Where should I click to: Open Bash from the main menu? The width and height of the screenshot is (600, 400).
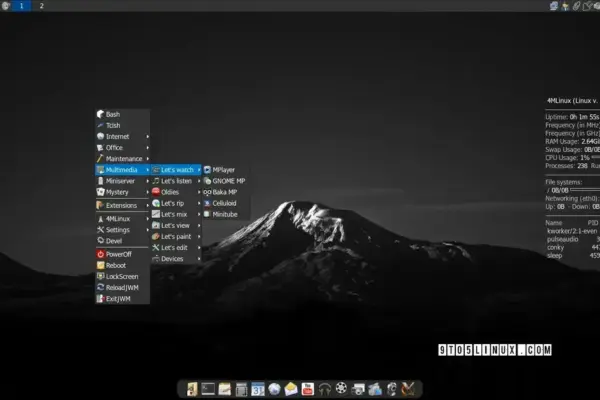(122, 114)
